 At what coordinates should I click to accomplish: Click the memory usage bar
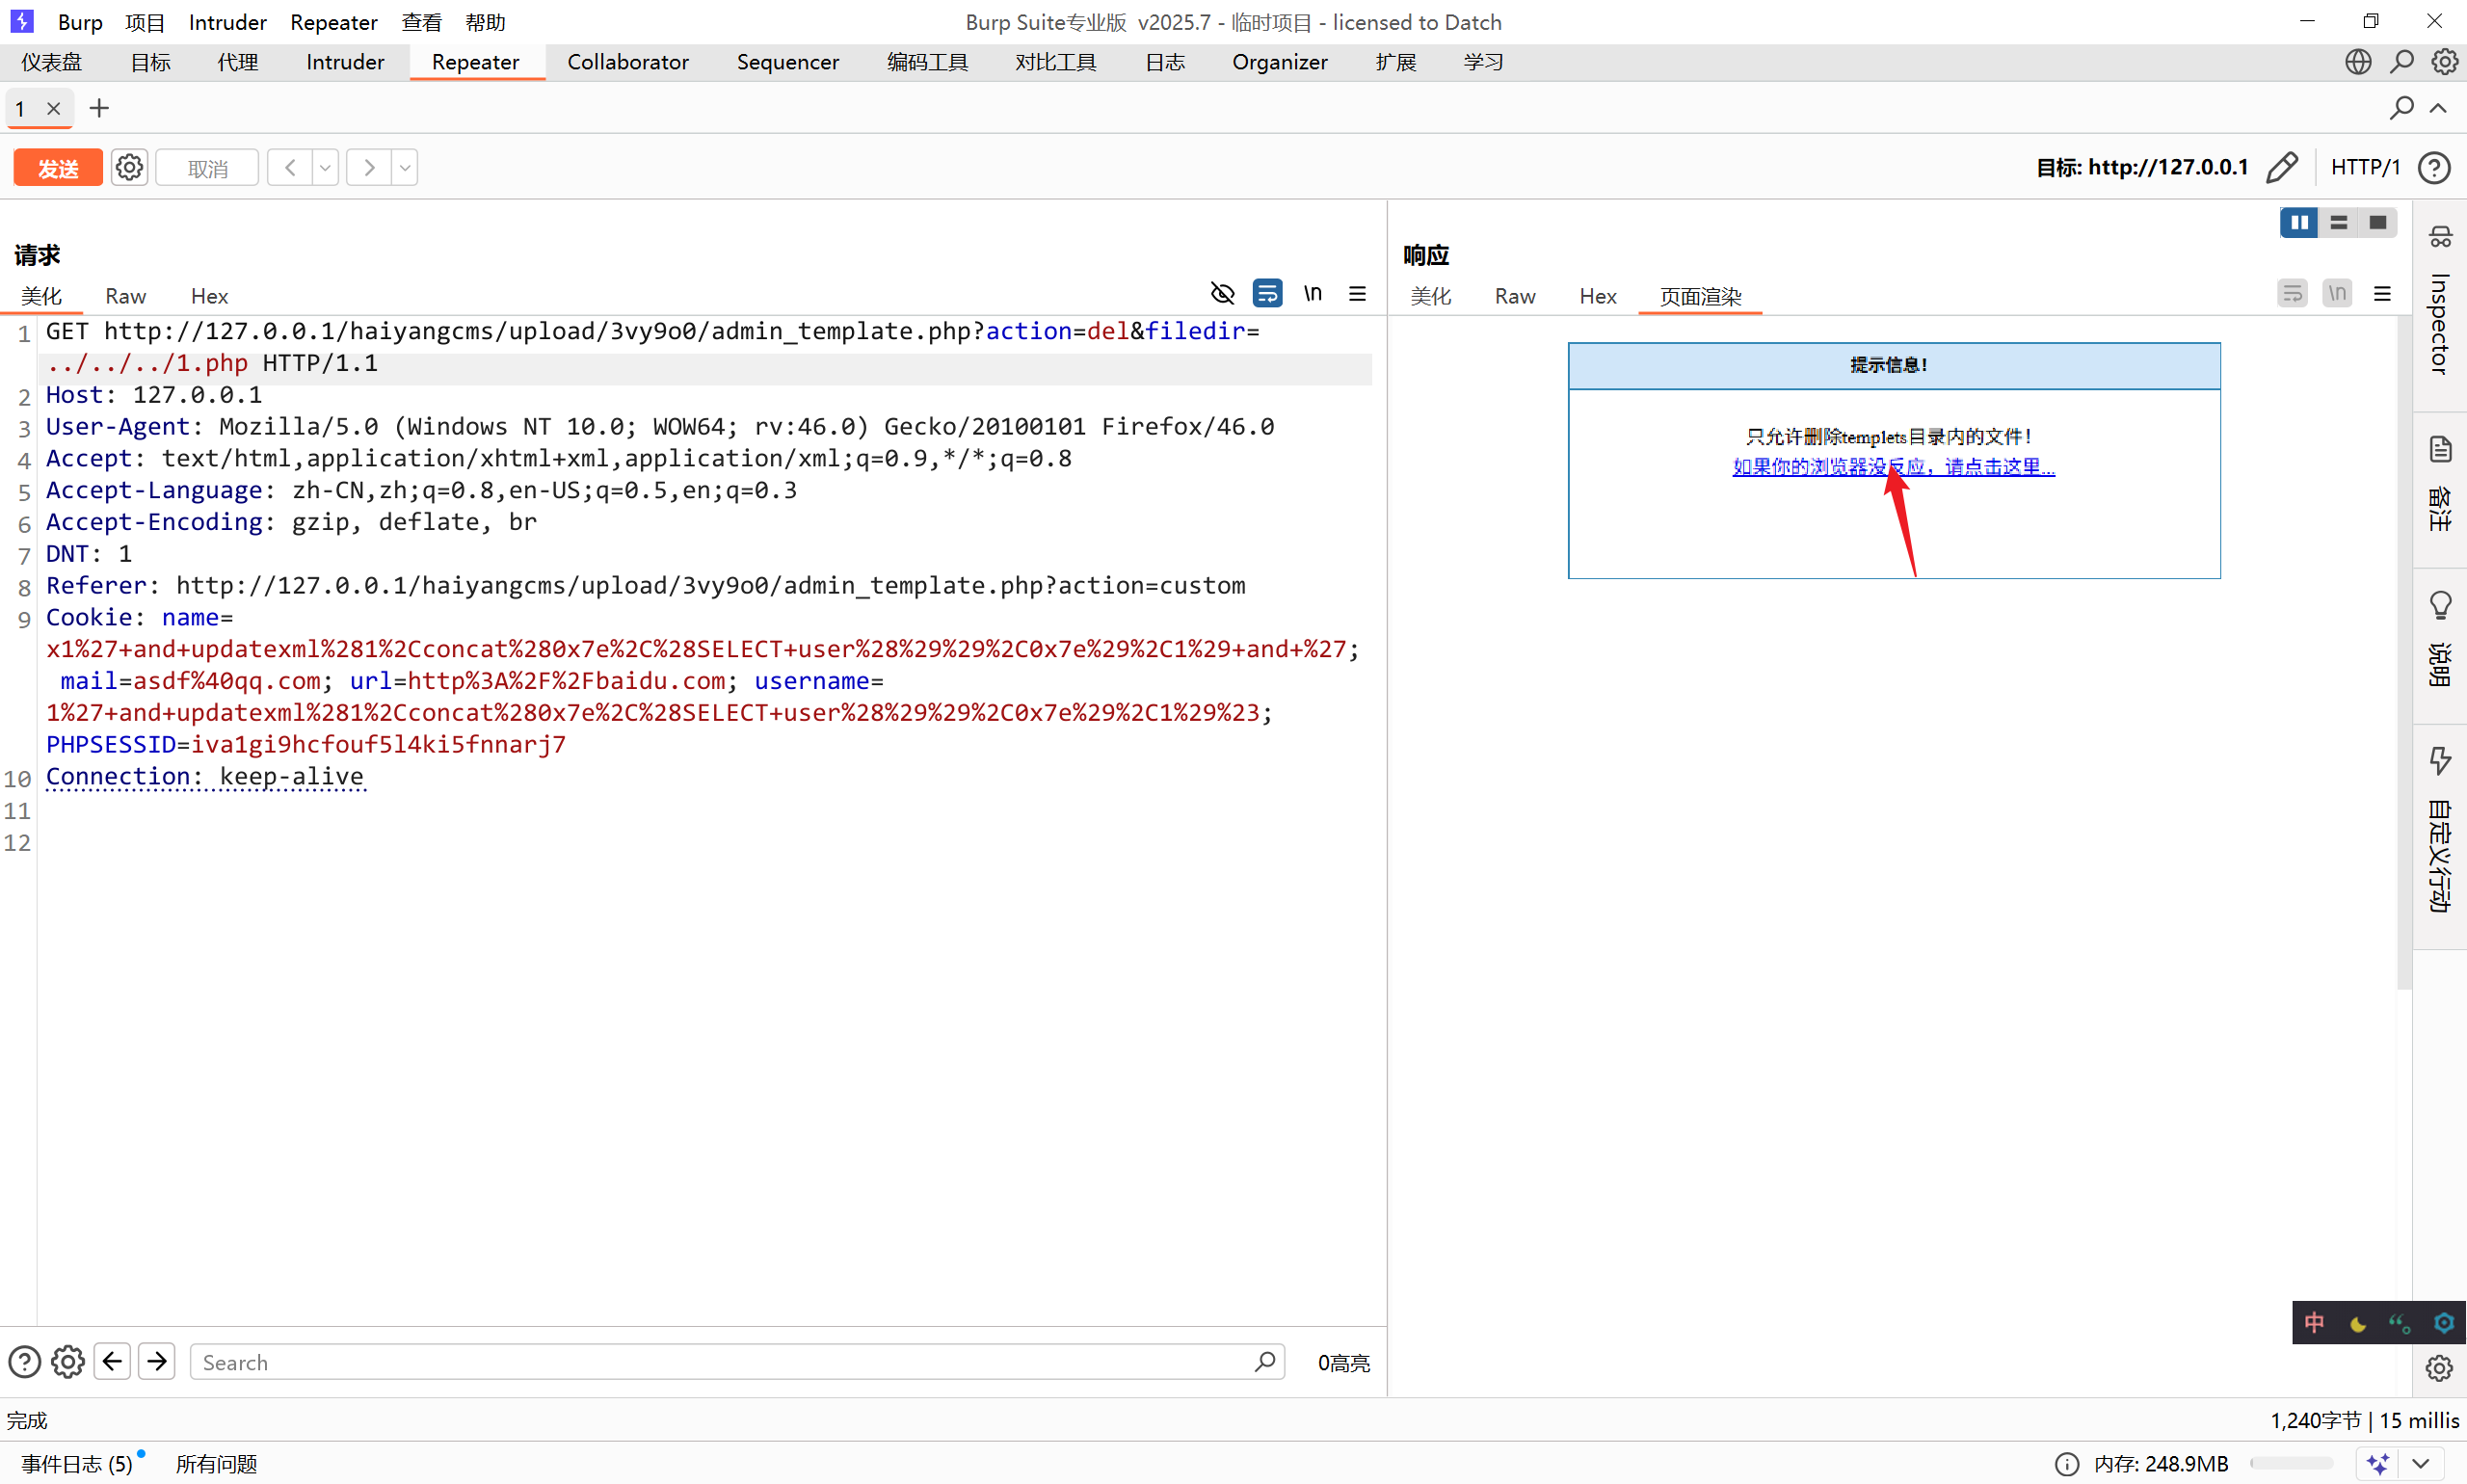tap(2291, 1464)
